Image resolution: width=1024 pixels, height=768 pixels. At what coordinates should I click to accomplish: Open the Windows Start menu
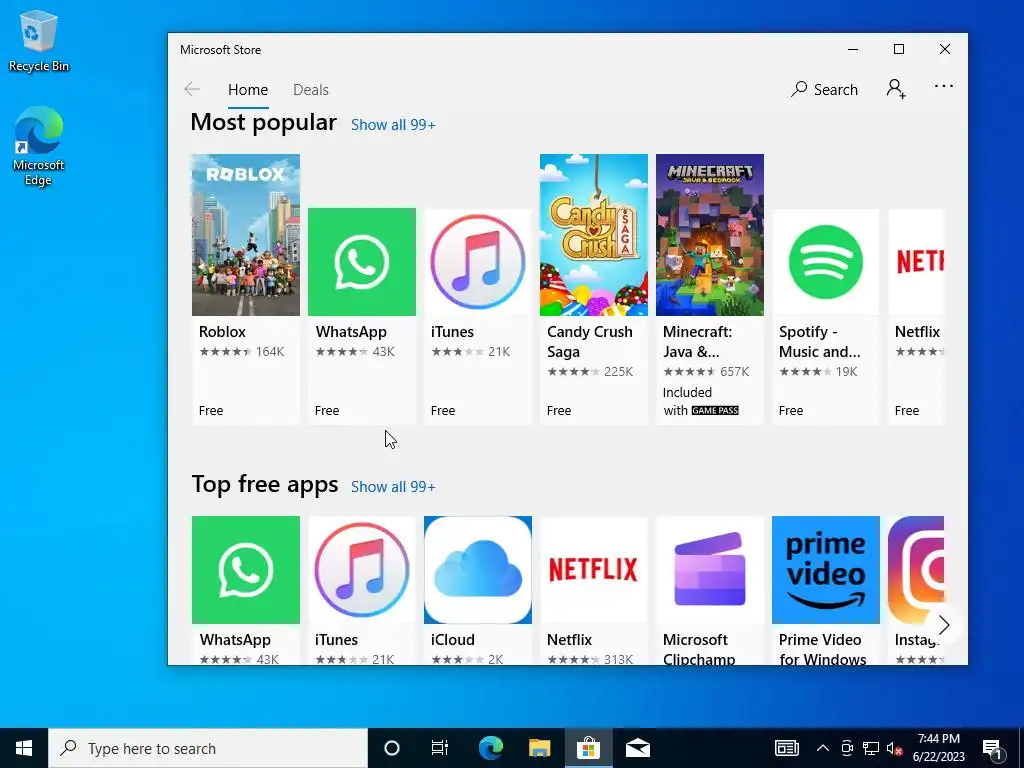24,748
